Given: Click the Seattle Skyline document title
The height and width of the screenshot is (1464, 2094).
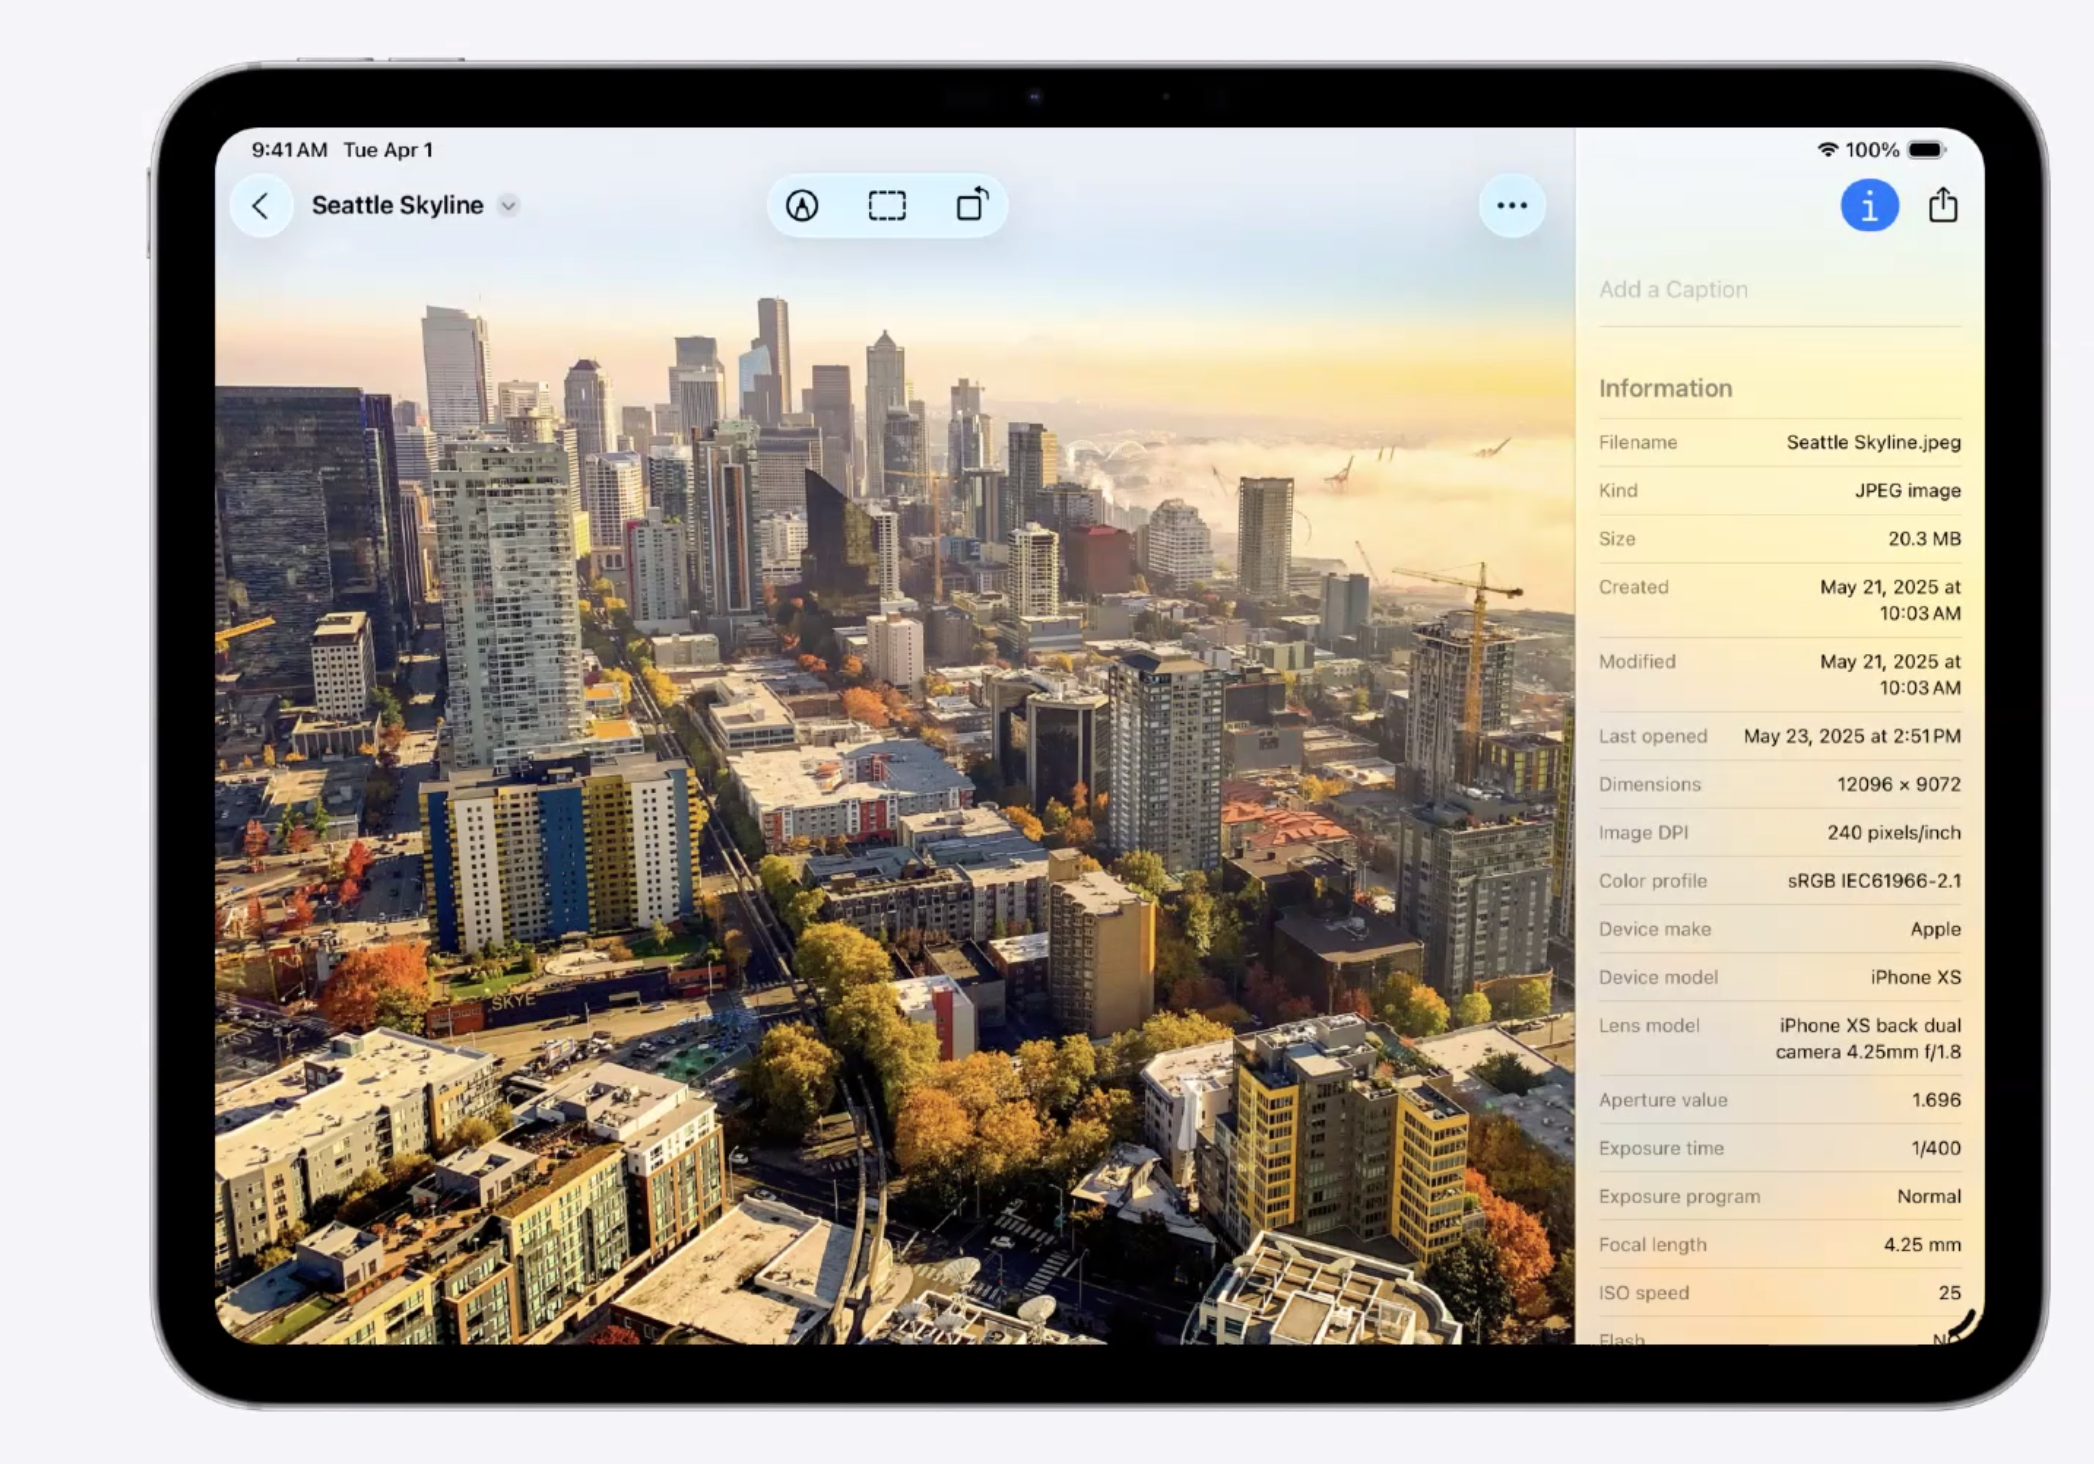Looking at the screenshot, I should tap(397, 206).
